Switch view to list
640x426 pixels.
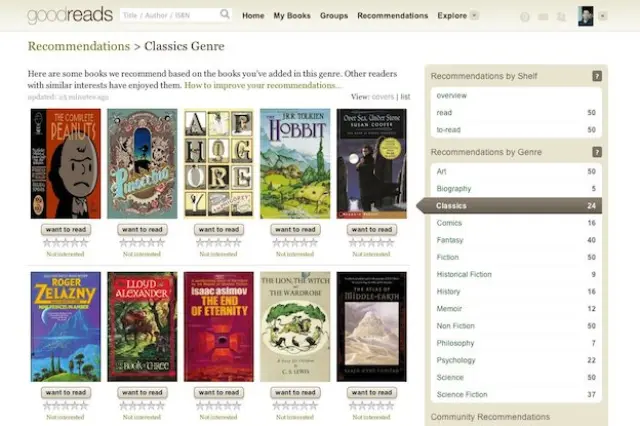(405, 97)
